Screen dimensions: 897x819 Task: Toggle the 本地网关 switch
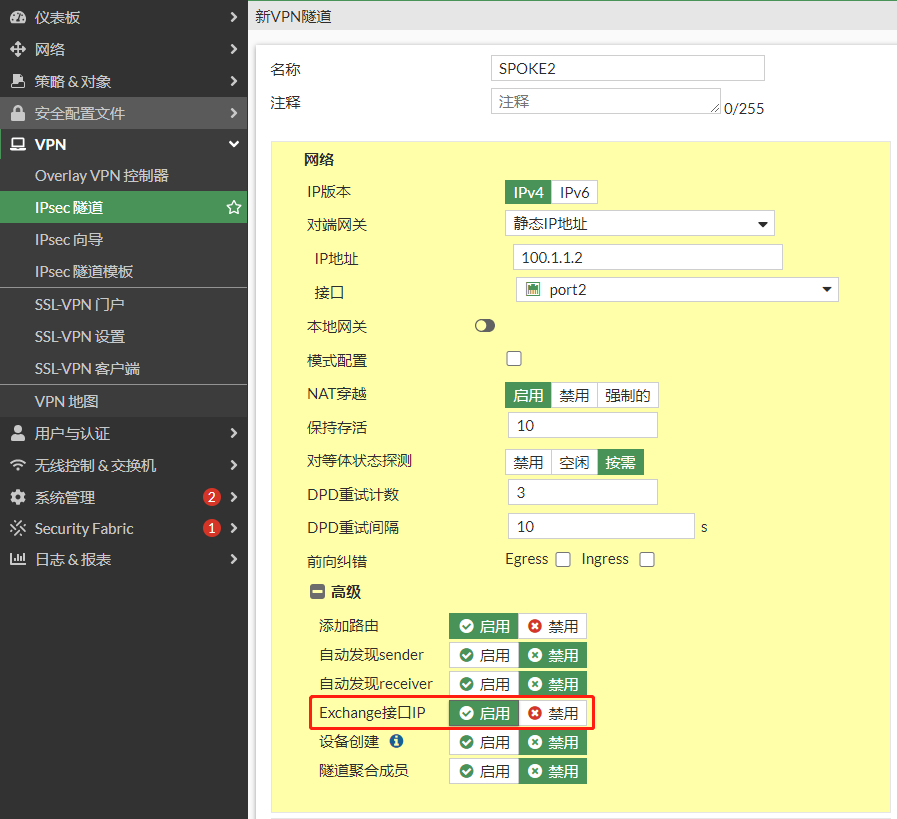tap(485, 326)
